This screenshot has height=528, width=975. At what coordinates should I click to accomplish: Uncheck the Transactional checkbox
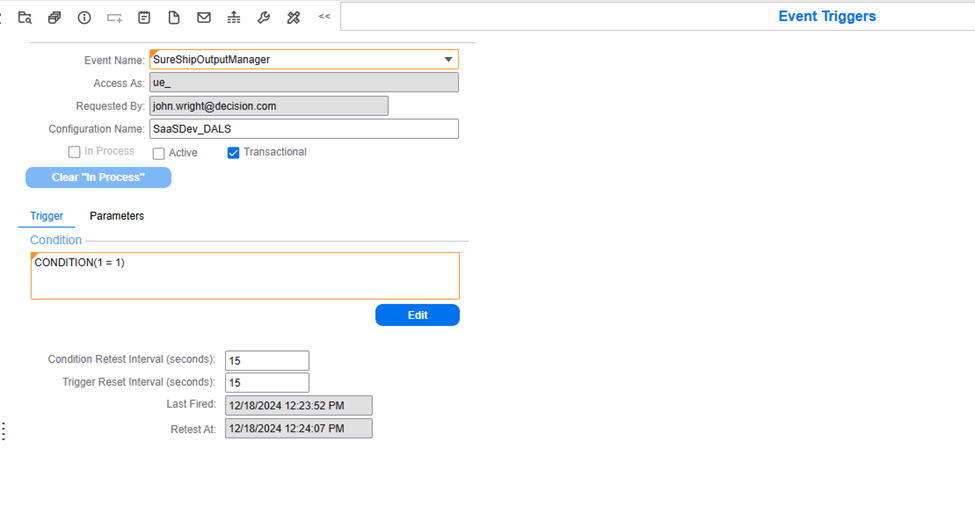click(x=234, y=153)
